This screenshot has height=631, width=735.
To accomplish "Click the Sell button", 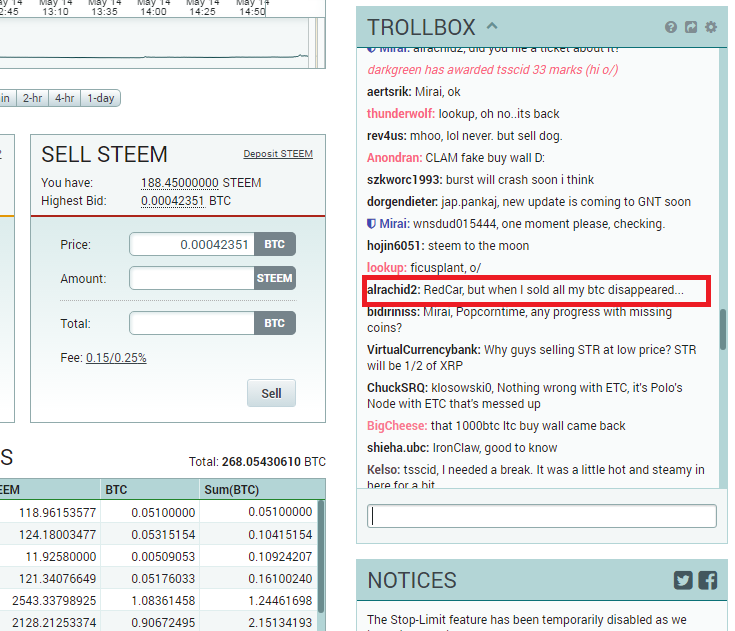I will pos(271,393).
